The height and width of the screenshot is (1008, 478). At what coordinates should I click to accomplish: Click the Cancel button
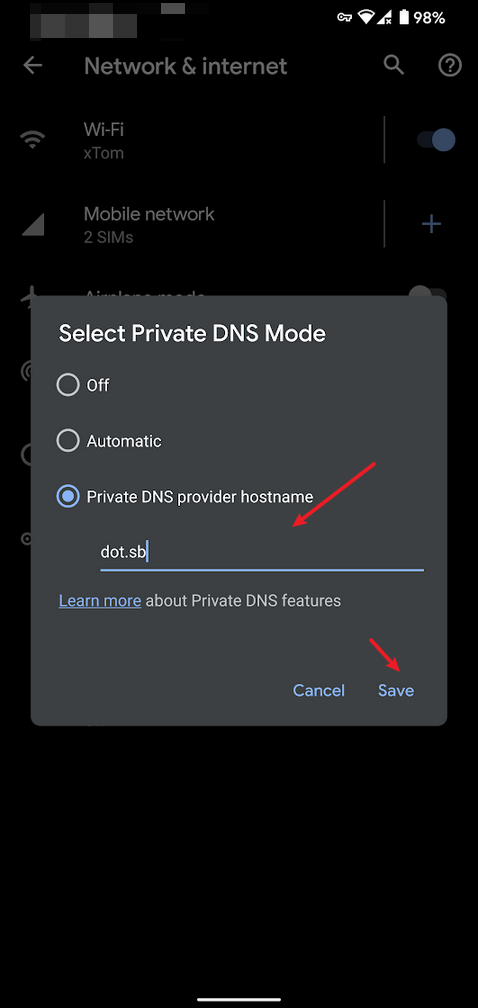click(319, 690)
